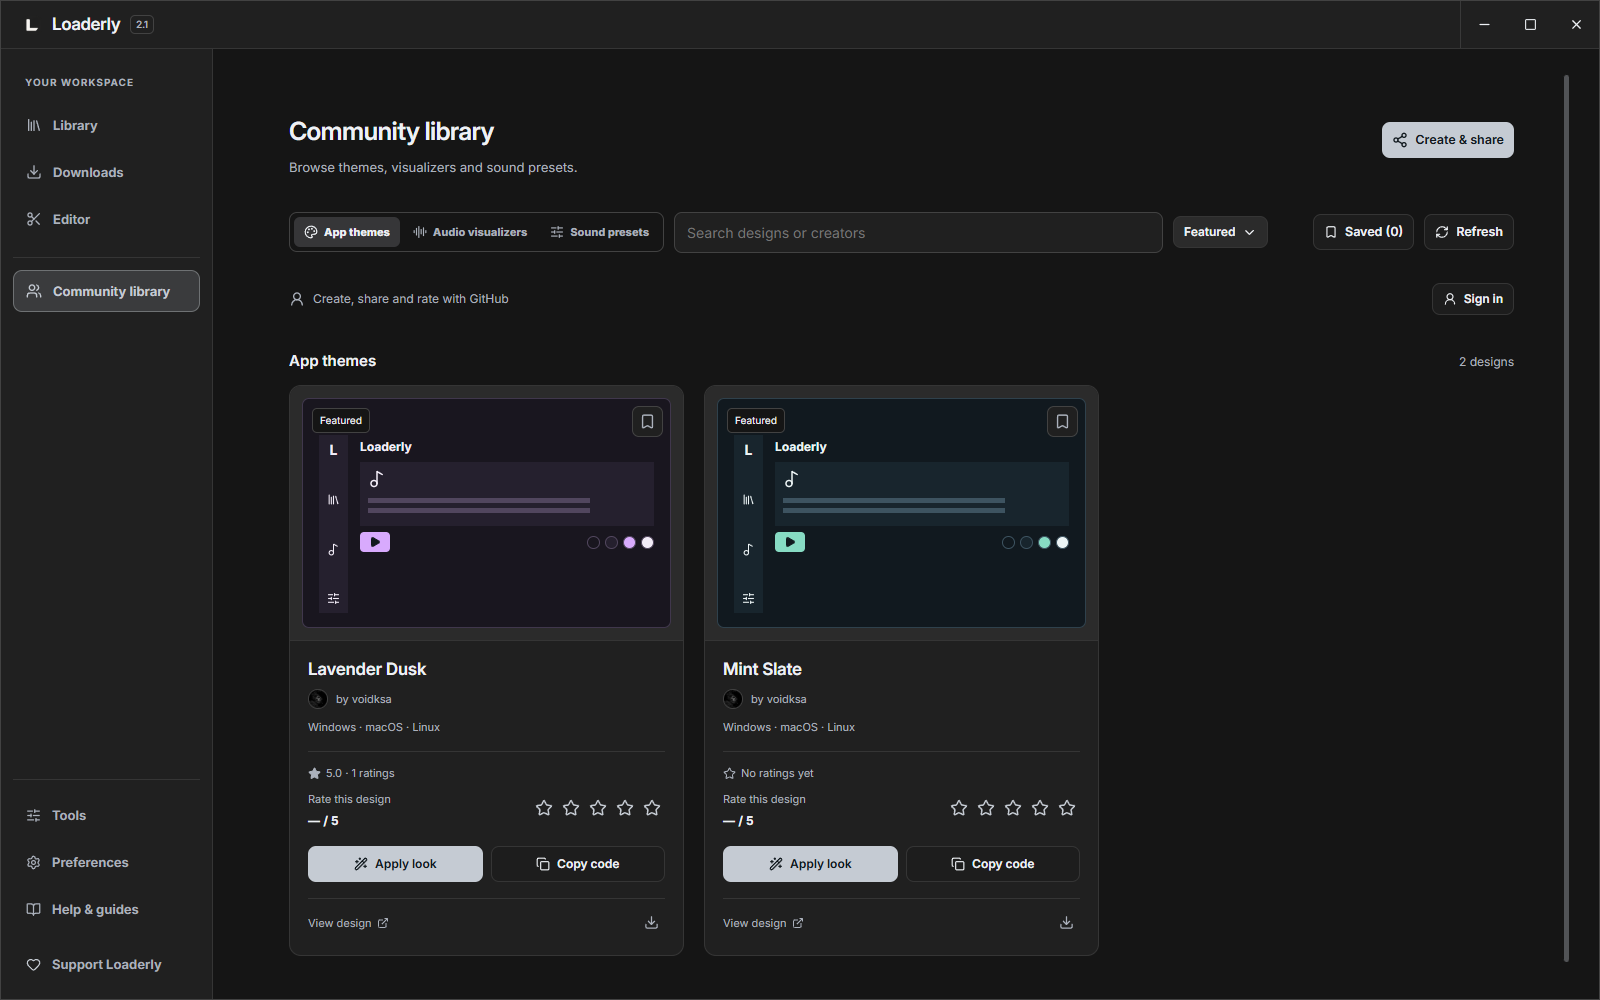Refresh the community library
Image resolution: width=1600 pixels, height=1000 pixels.
point(1469,232)
